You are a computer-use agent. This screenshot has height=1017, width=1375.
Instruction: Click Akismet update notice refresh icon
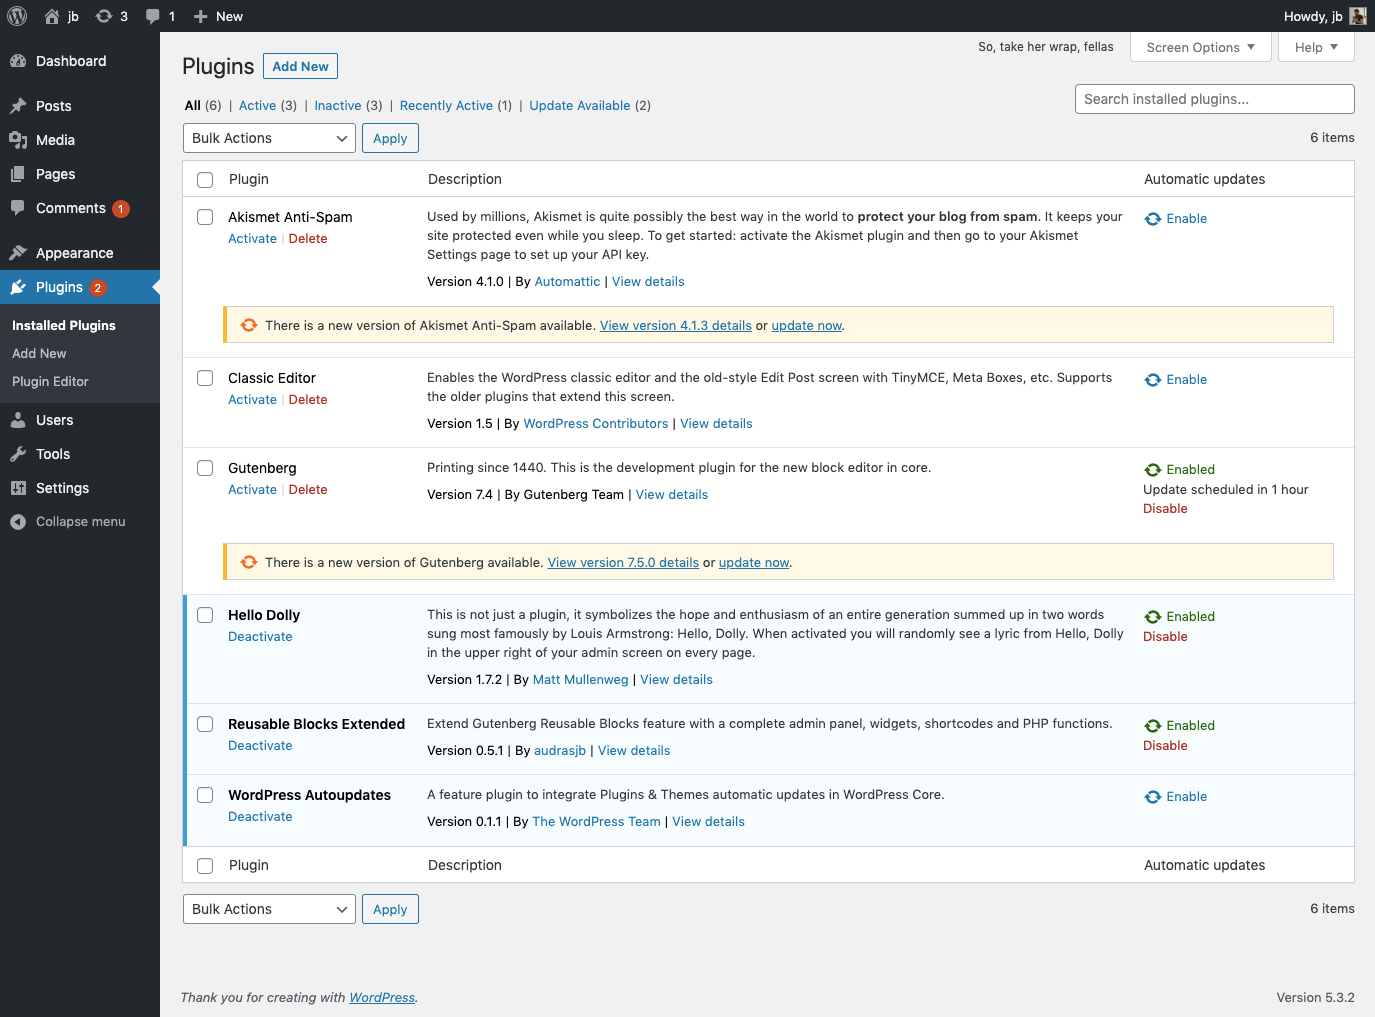point(249,325)
